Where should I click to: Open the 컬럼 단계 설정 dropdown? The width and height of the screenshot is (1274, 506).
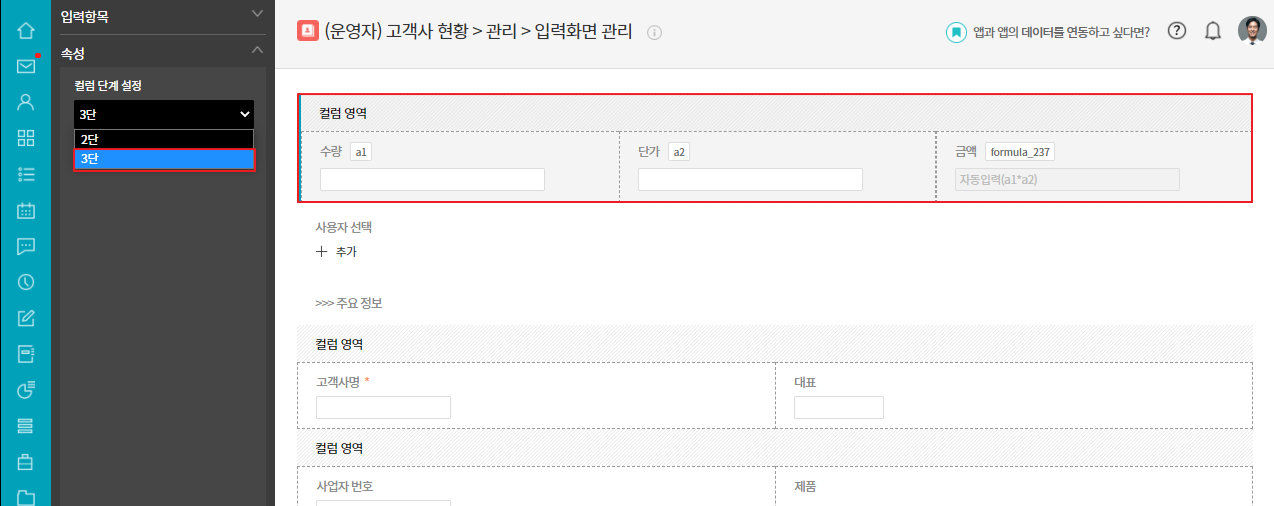click(x=164, y=114)
